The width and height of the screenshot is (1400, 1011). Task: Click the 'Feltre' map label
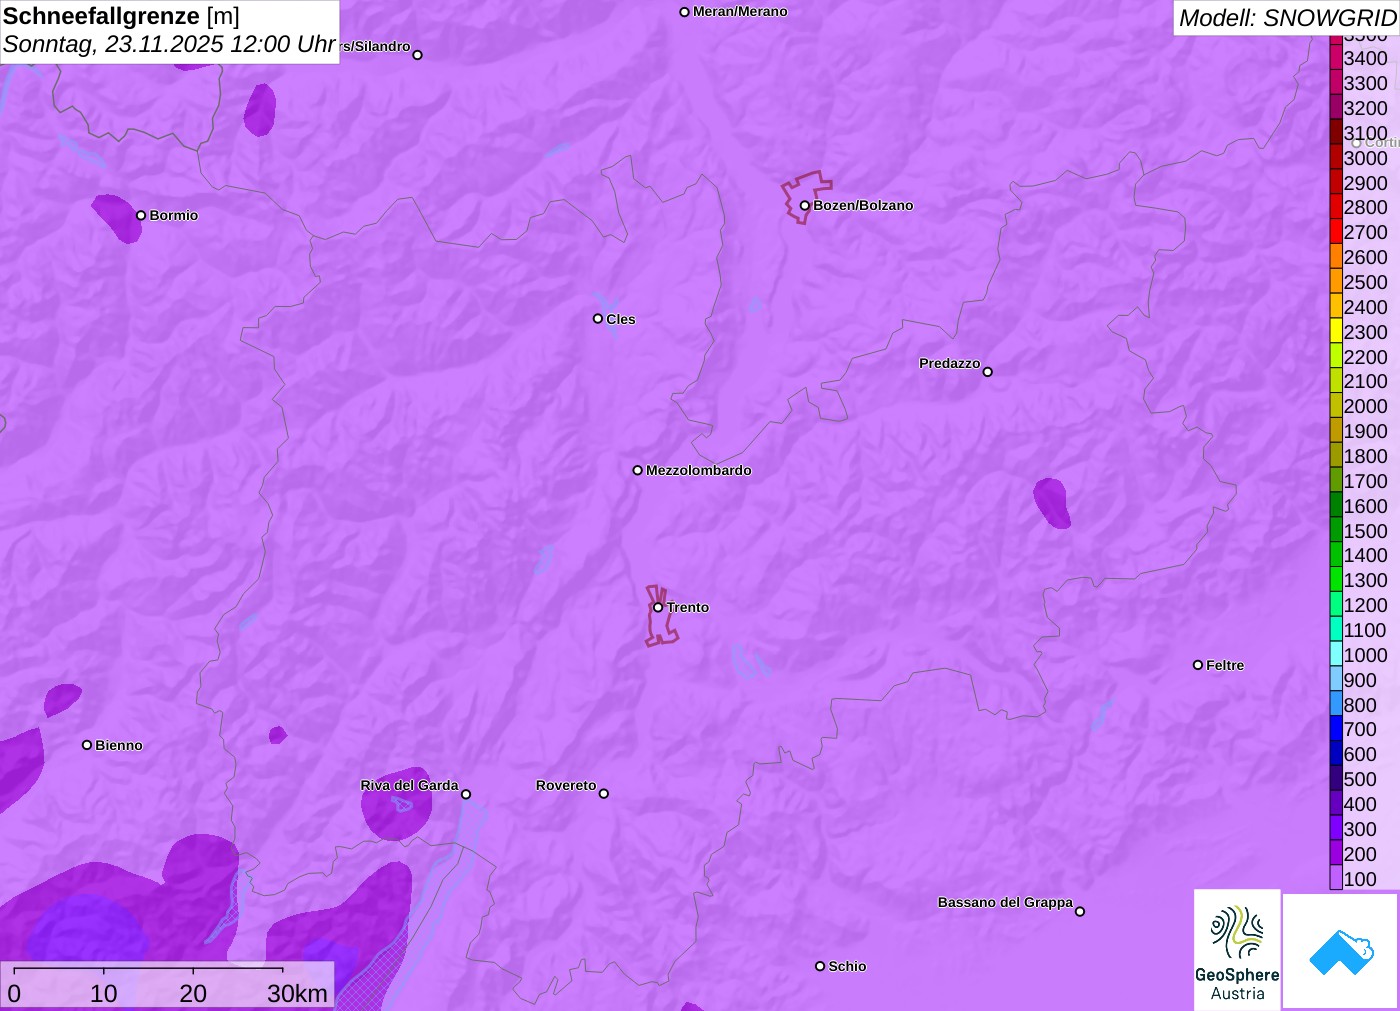click(1225, 665)
